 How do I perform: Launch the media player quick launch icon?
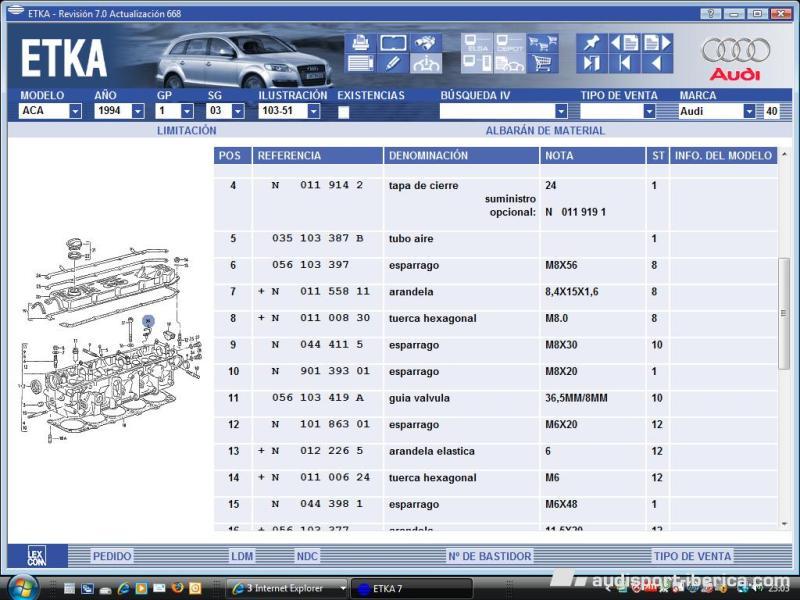click(141, 588)
